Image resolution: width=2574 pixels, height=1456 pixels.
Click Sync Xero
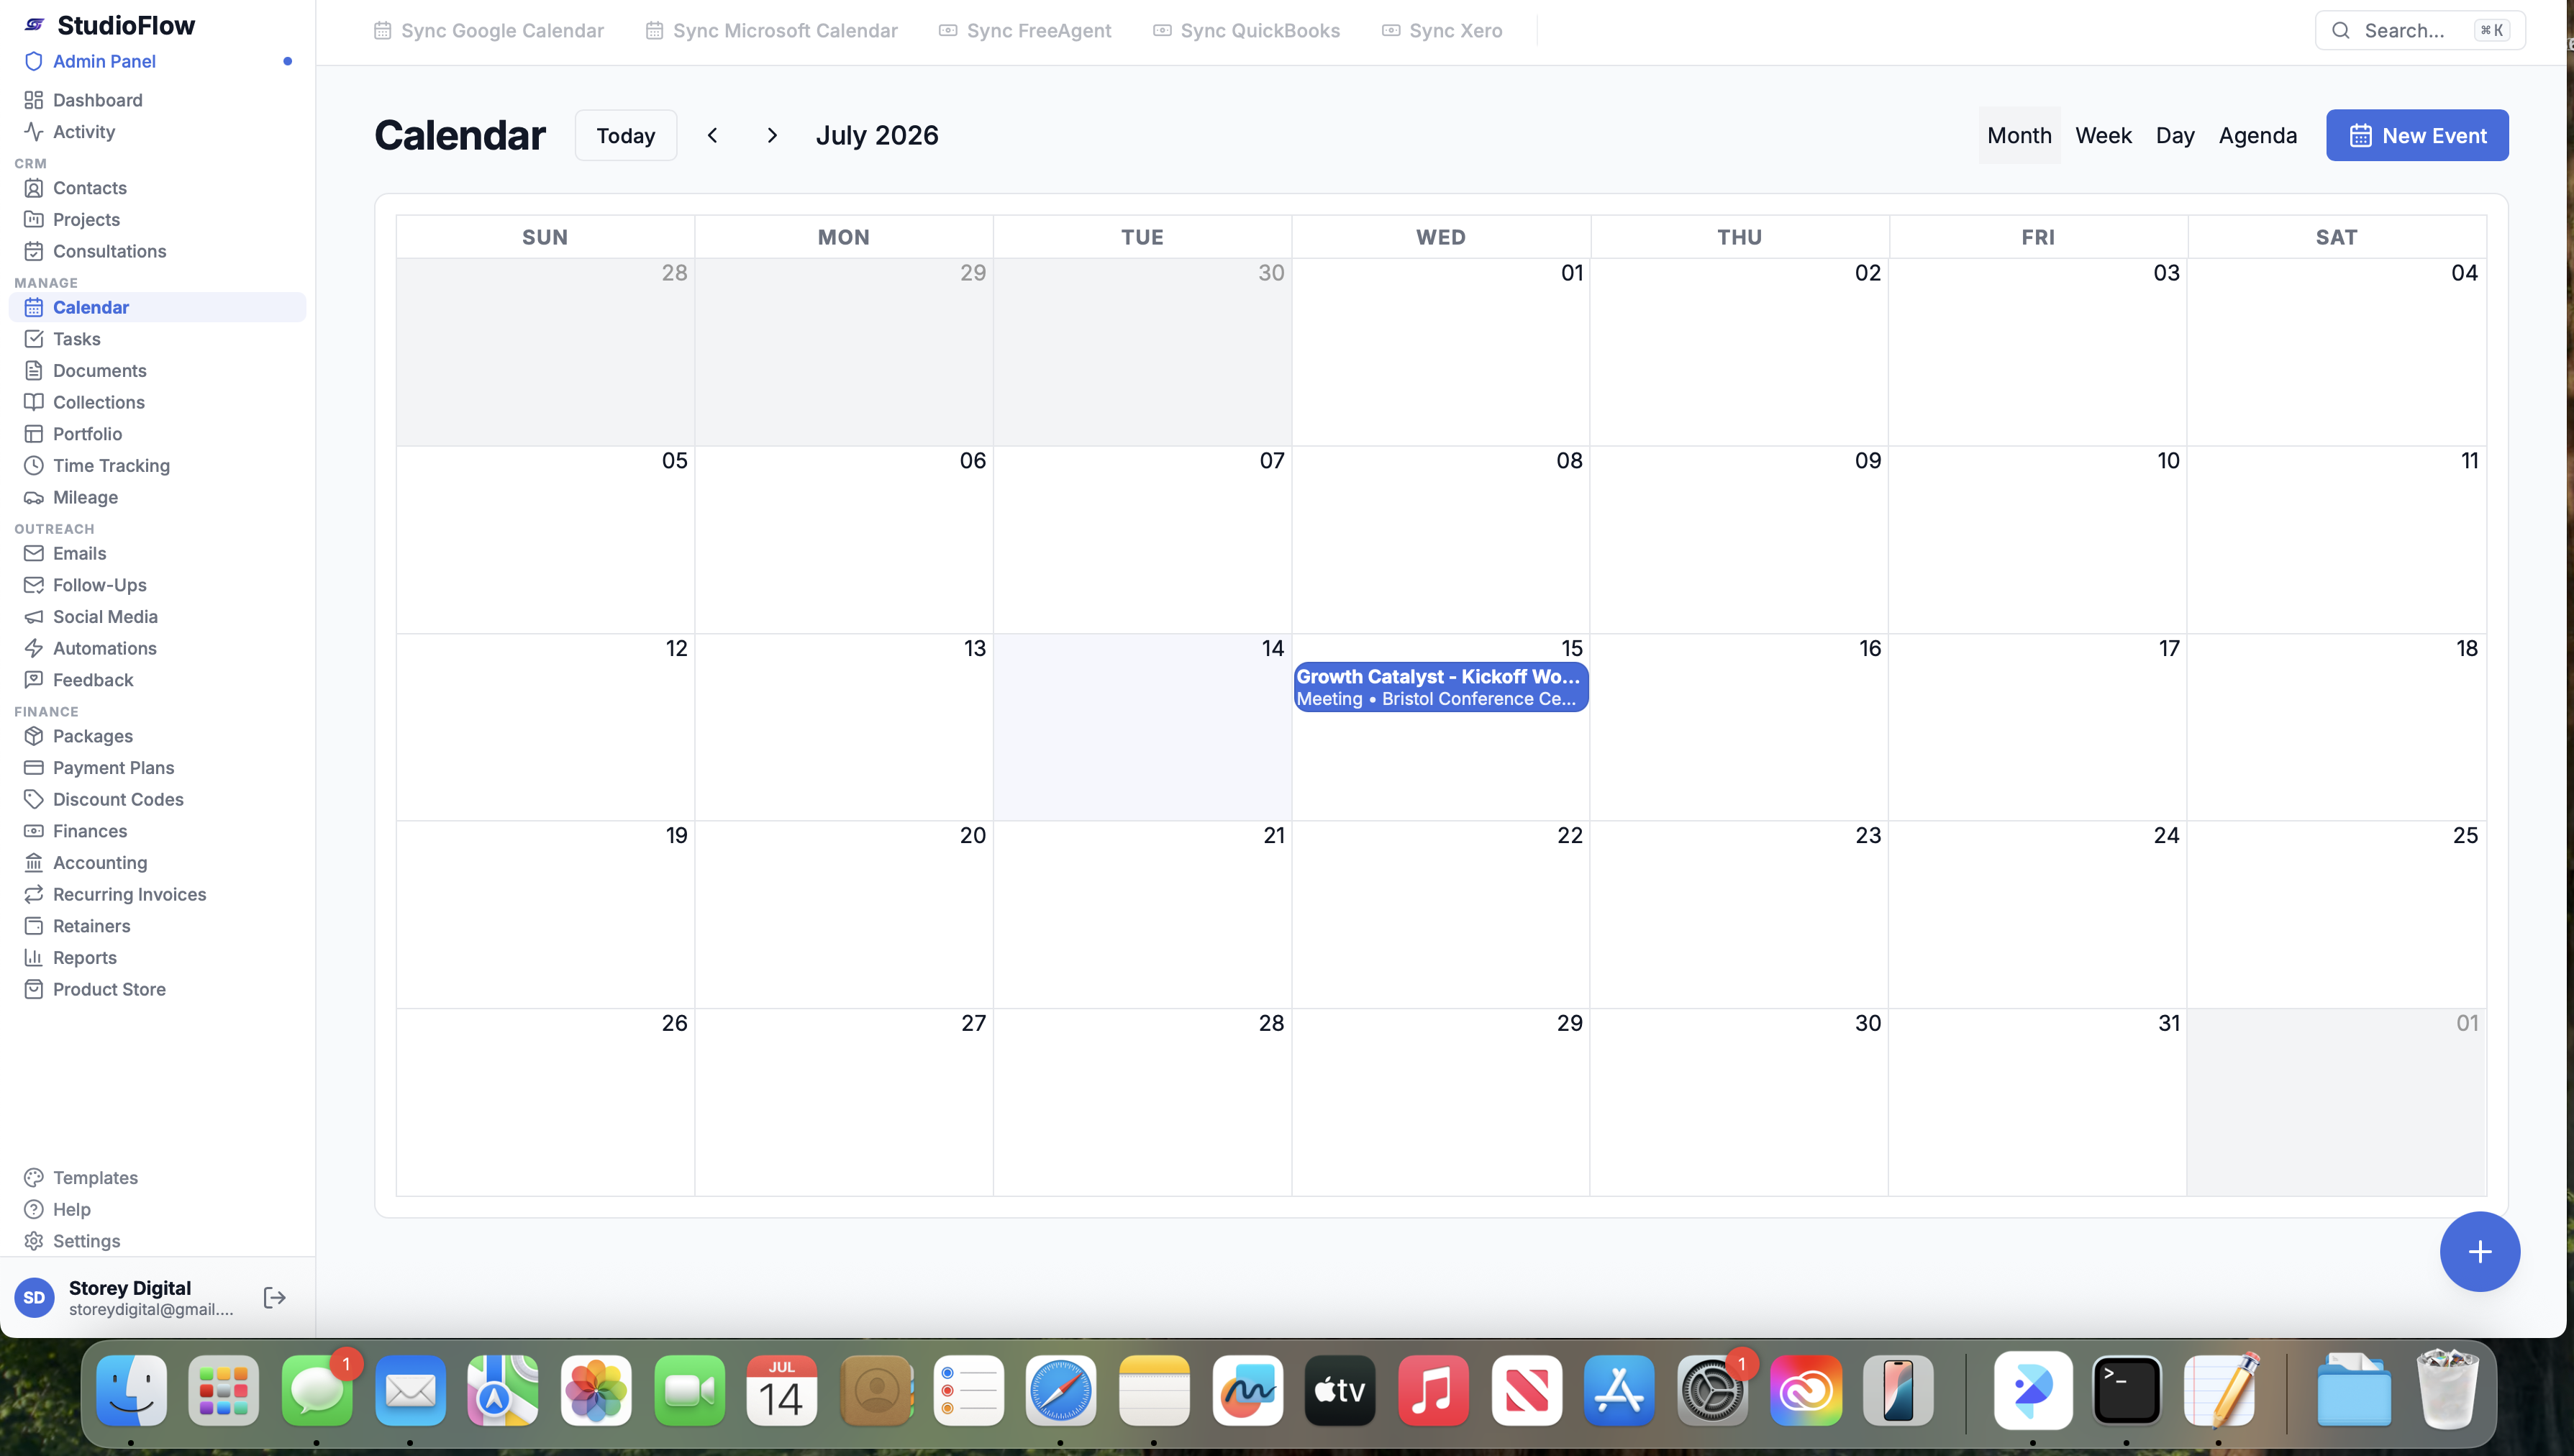1442,31
